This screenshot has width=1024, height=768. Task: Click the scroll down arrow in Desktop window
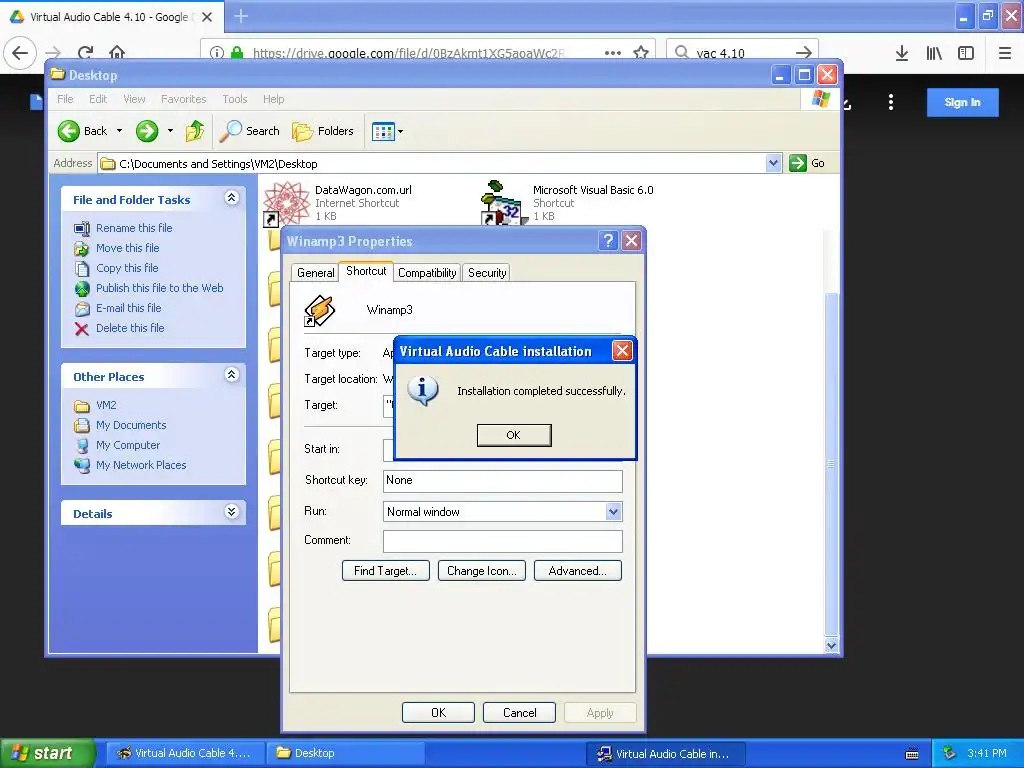click(831, 645)
